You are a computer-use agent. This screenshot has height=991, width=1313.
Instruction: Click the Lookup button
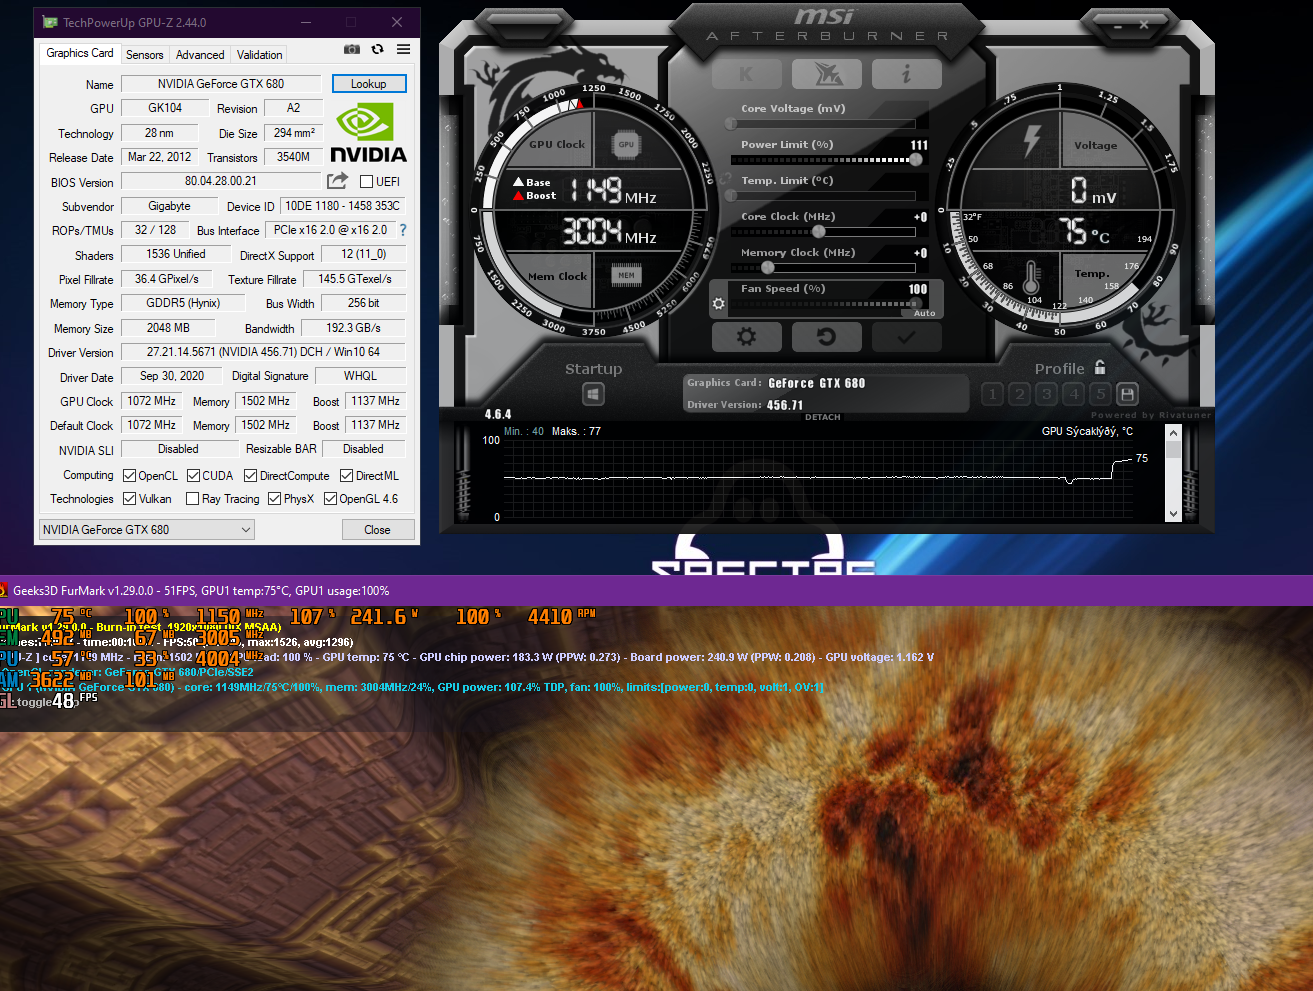pos(368,84)
